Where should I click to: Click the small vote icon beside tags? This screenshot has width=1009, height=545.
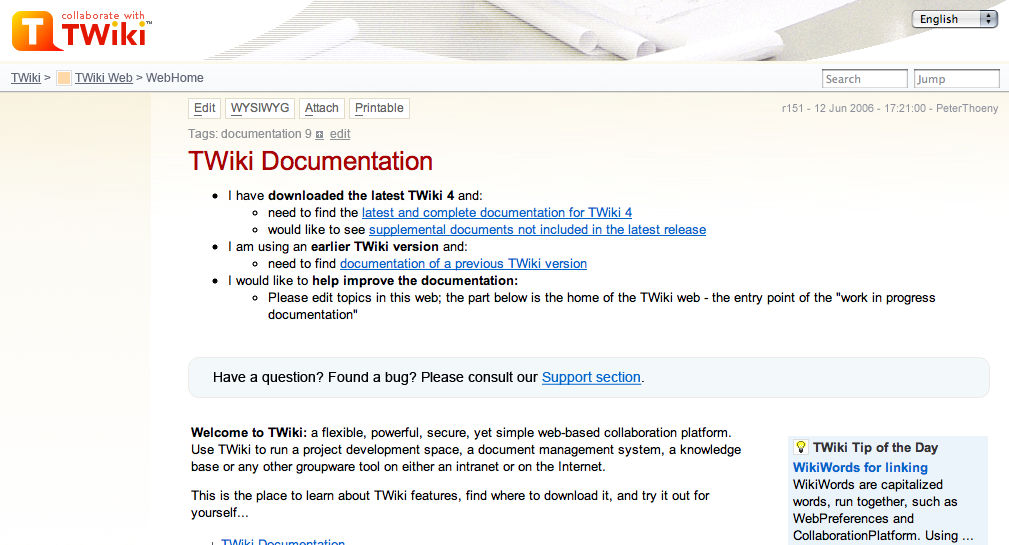click(319, 134)
